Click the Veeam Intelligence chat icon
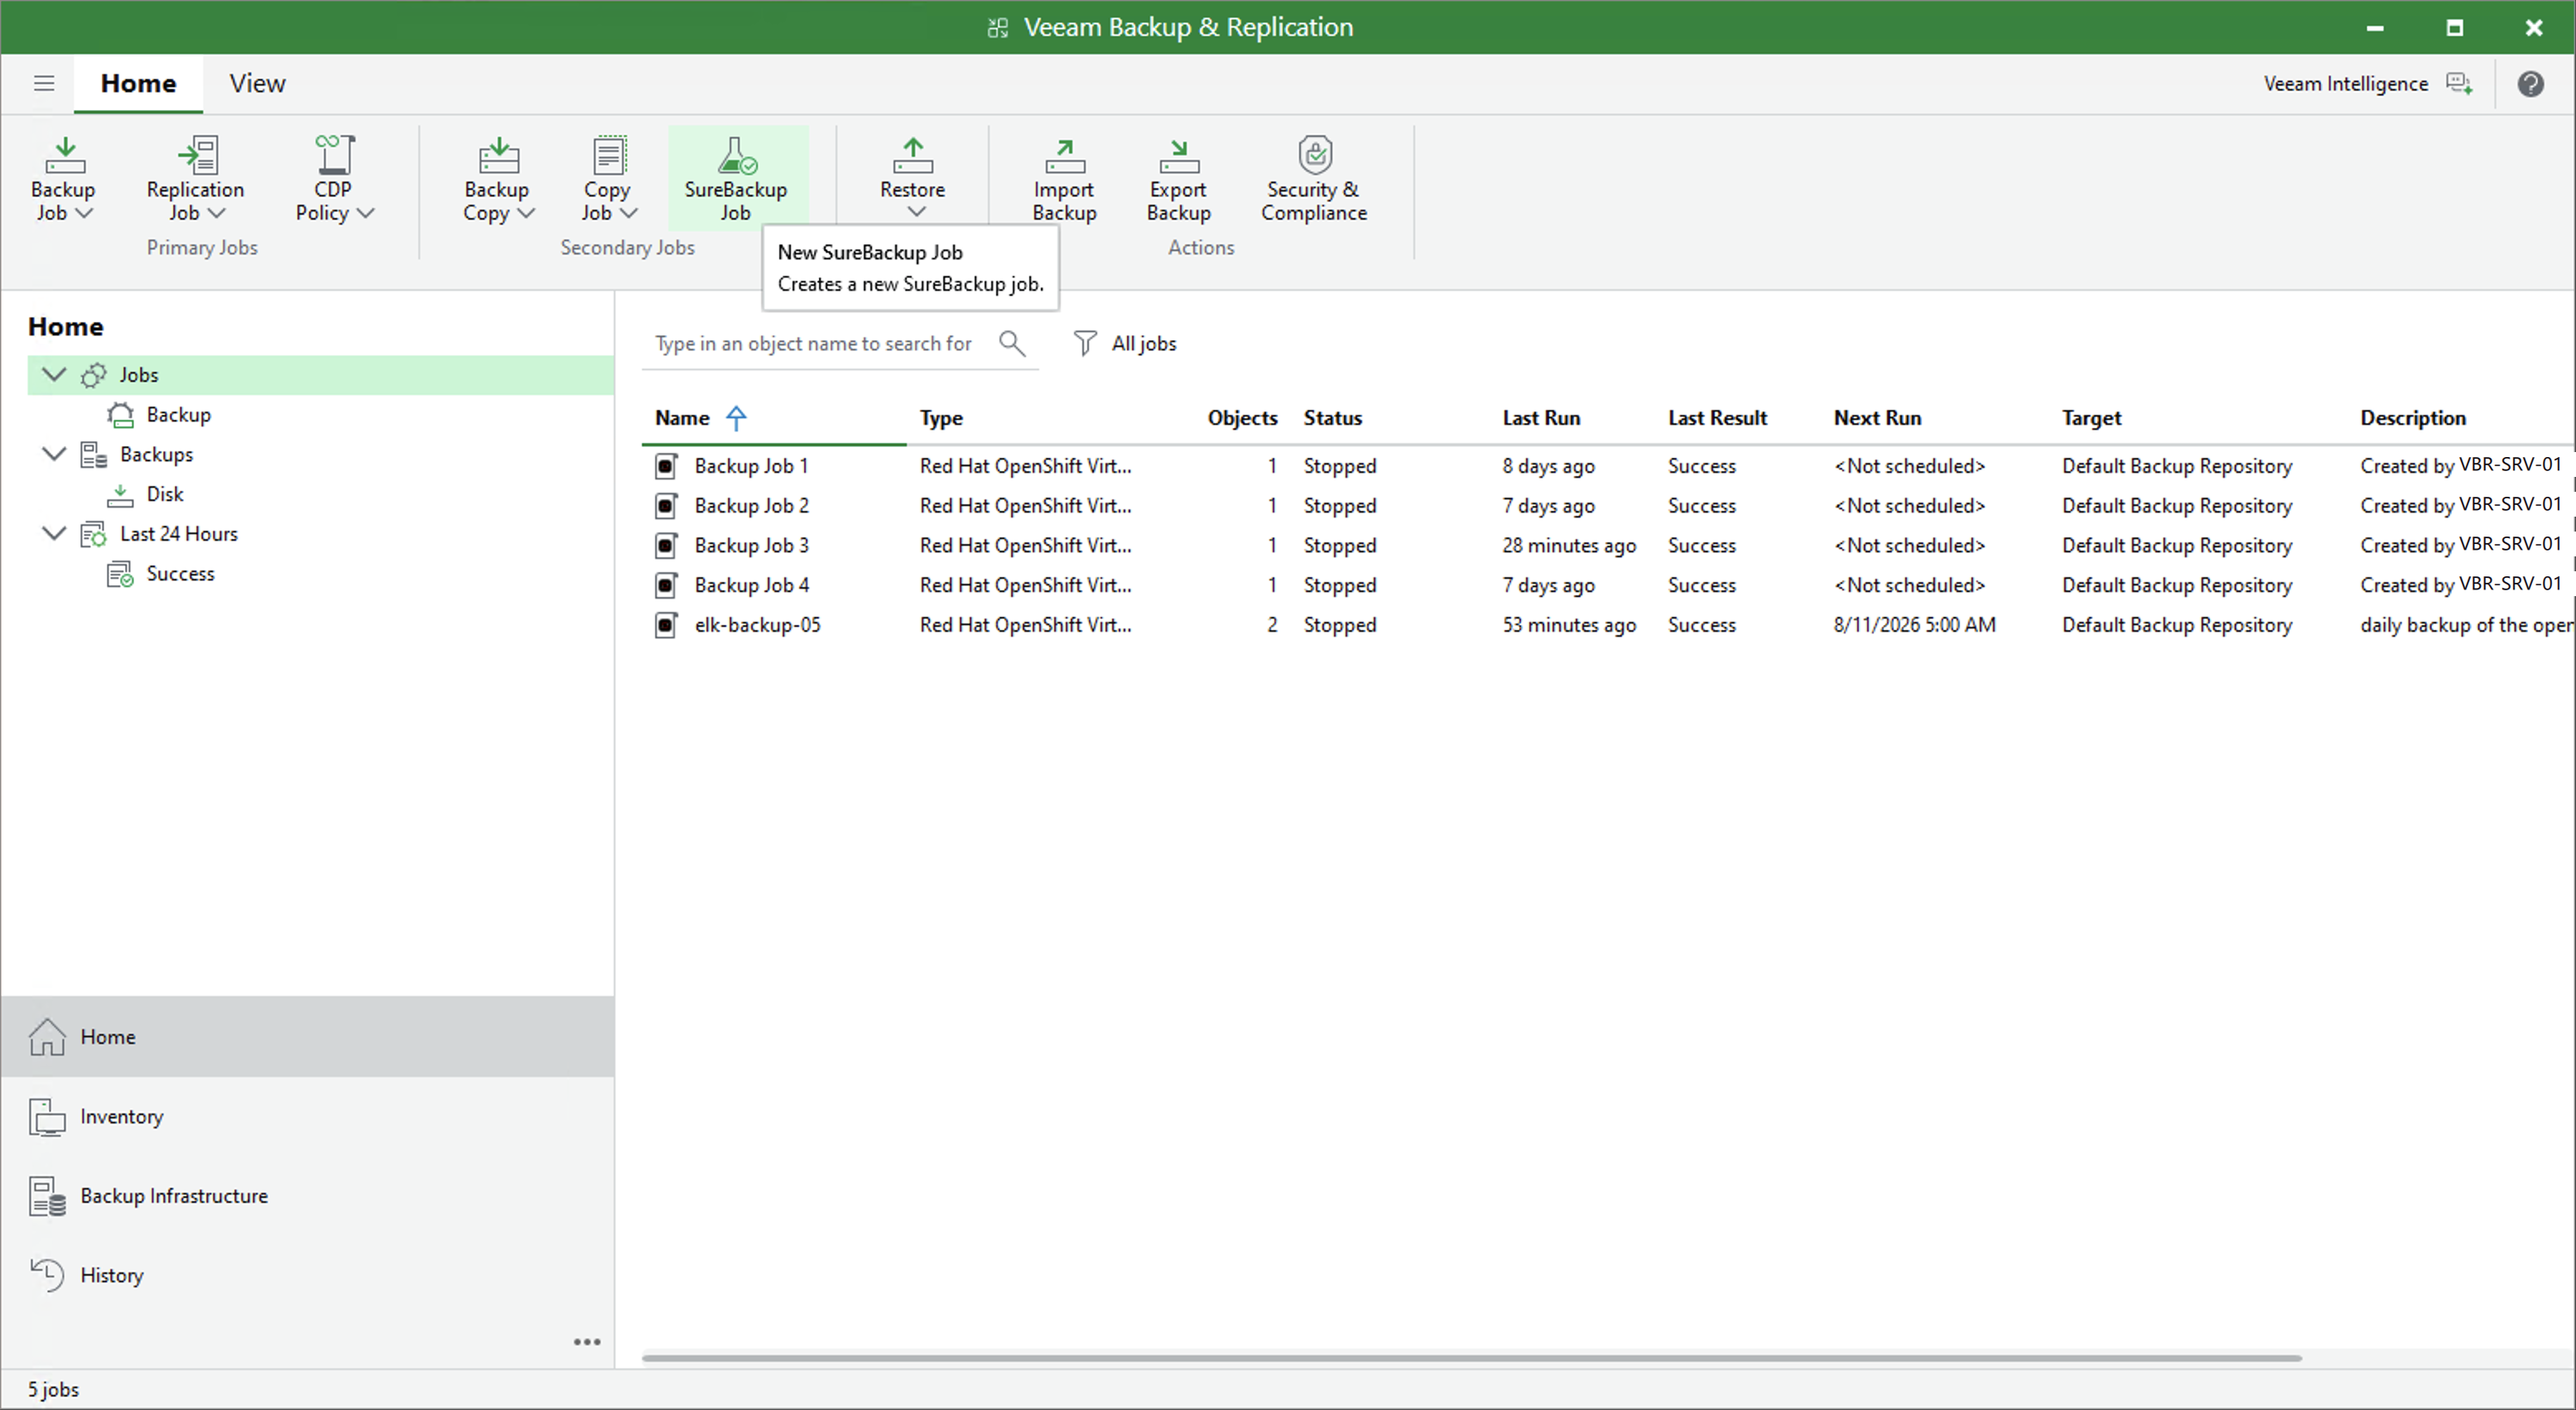Screen dimensions: 2576x1410 pyautogui.click(x=2459, y=84)
